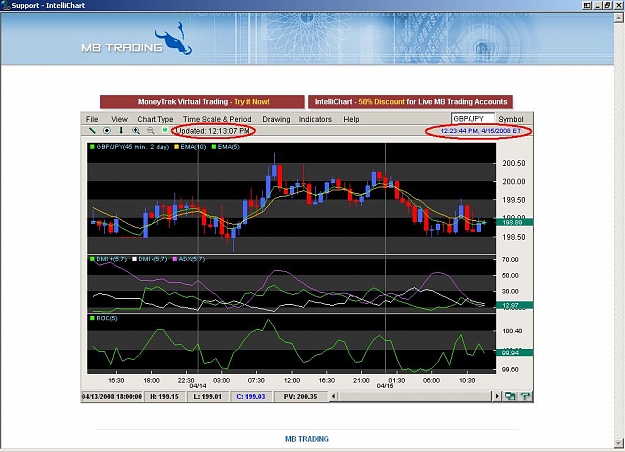Click the page scrollbar down arrow
625x452 pixels.
pos(619,443)
